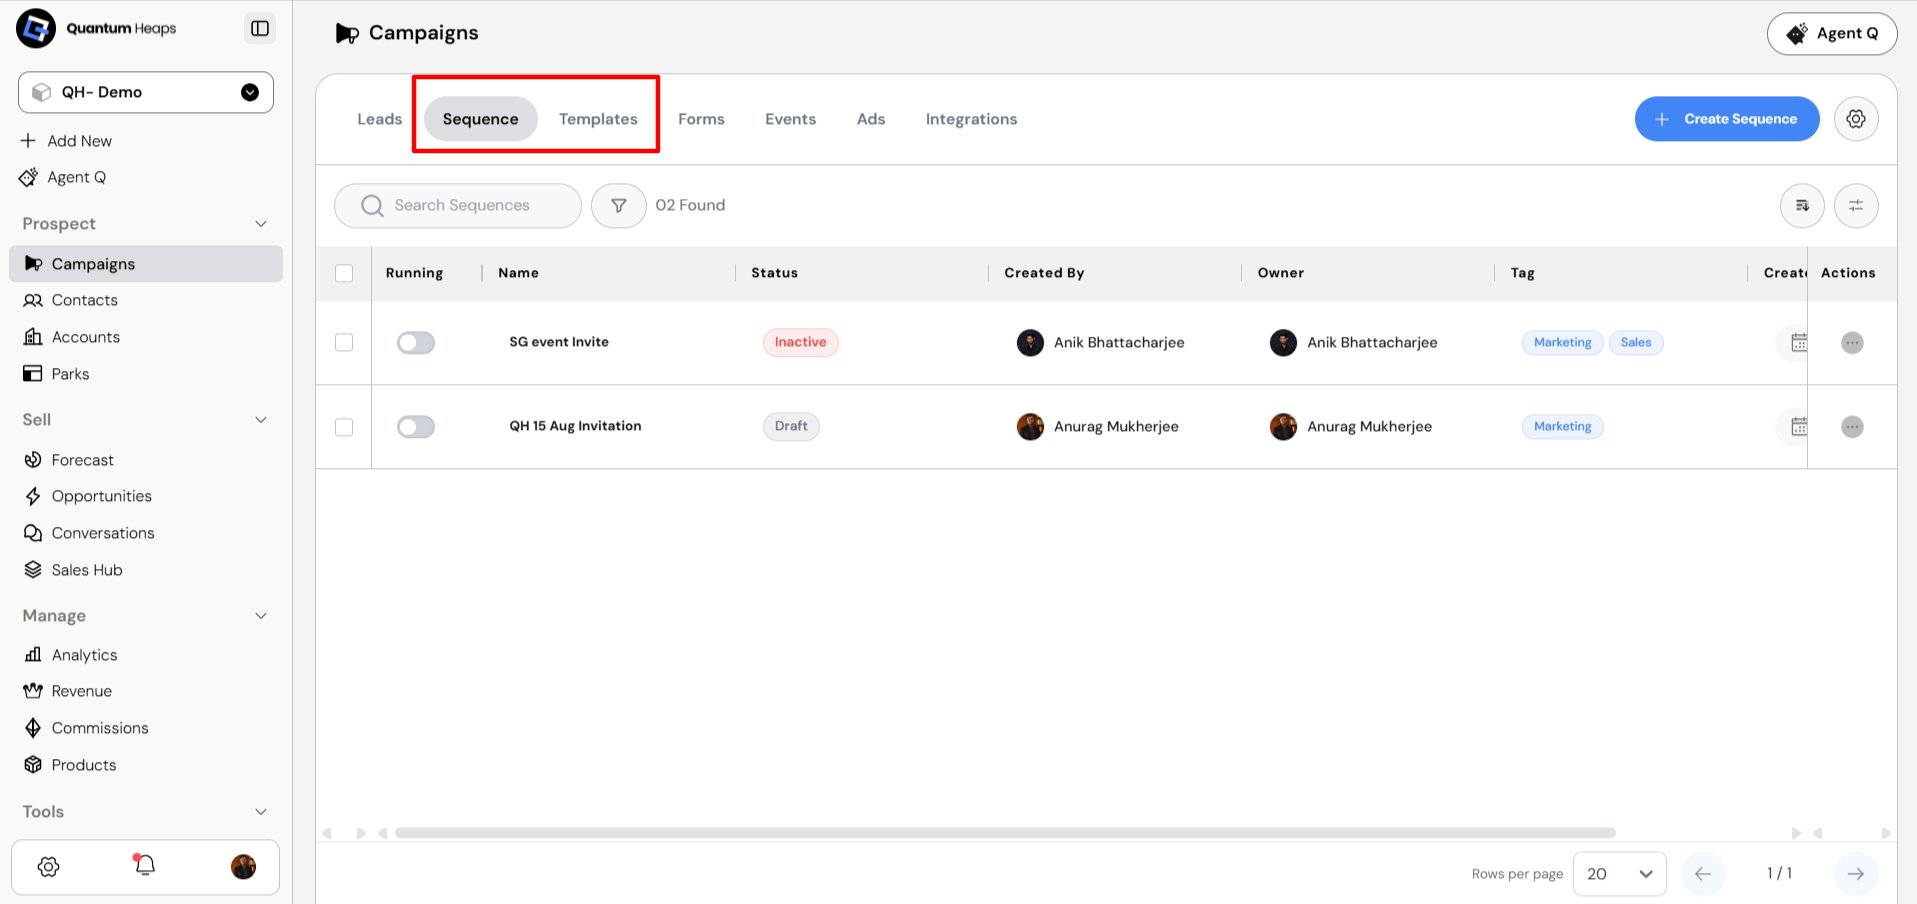
Task: Collapse the sidebar panel icon
Action: (260, 28)
